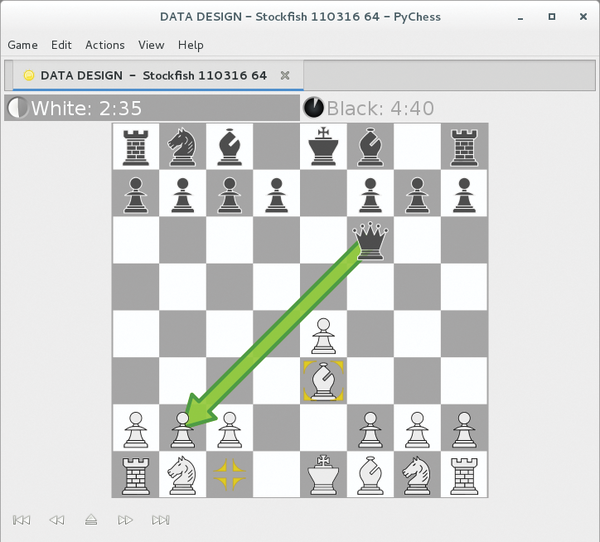Click the White clock showing 2:35
This screenshot has width=600, height=542.
click(x=152, y=108)
